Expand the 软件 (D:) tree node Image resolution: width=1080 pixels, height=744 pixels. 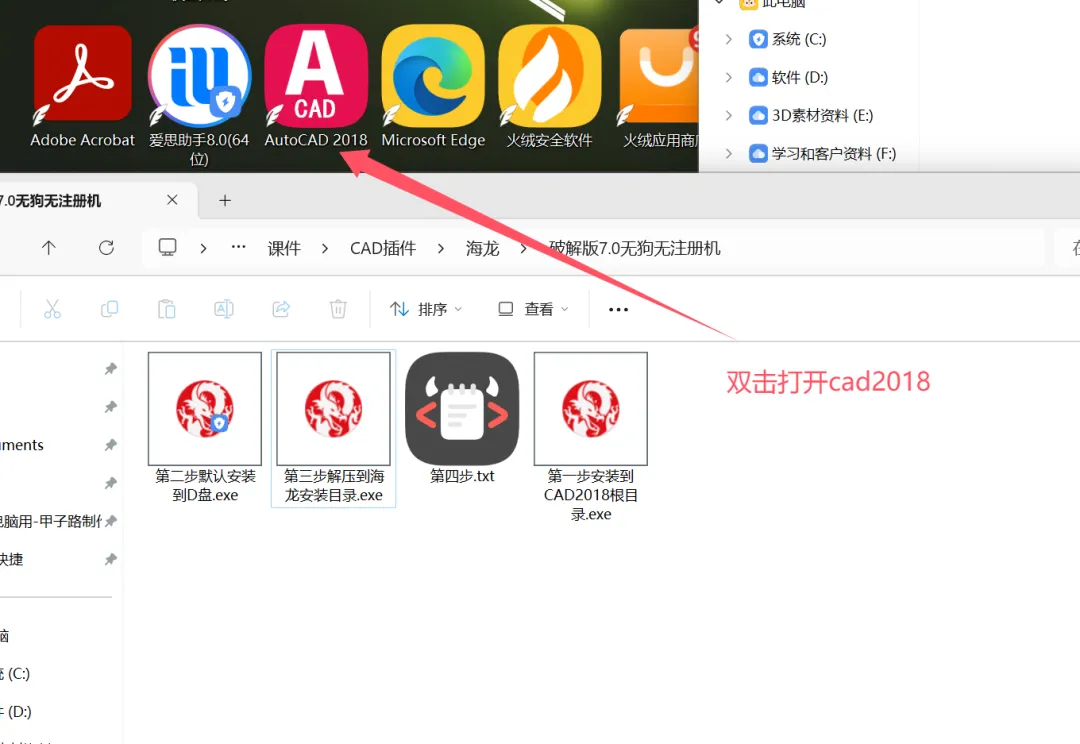729,77
